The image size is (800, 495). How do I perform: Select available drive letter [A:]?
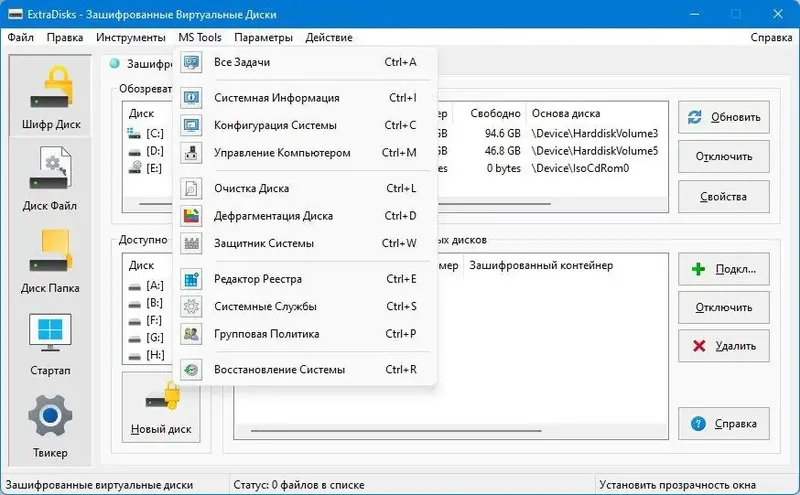(148, 286)
